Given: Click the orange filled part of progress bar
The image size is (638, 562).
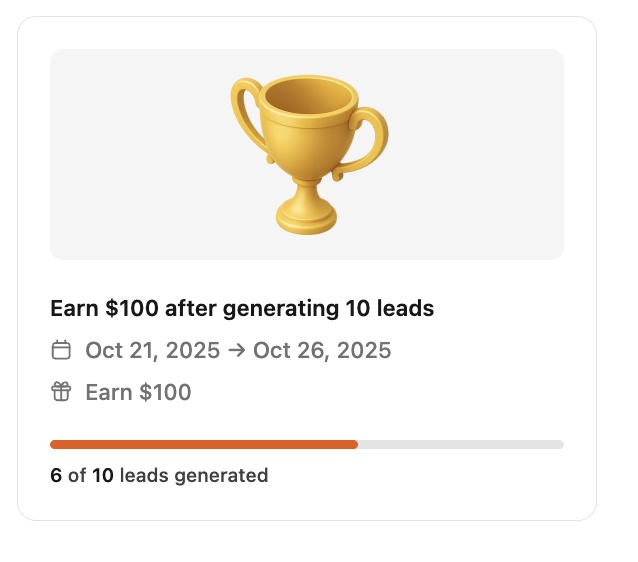Looking at the screenshot, I should 200,444.
